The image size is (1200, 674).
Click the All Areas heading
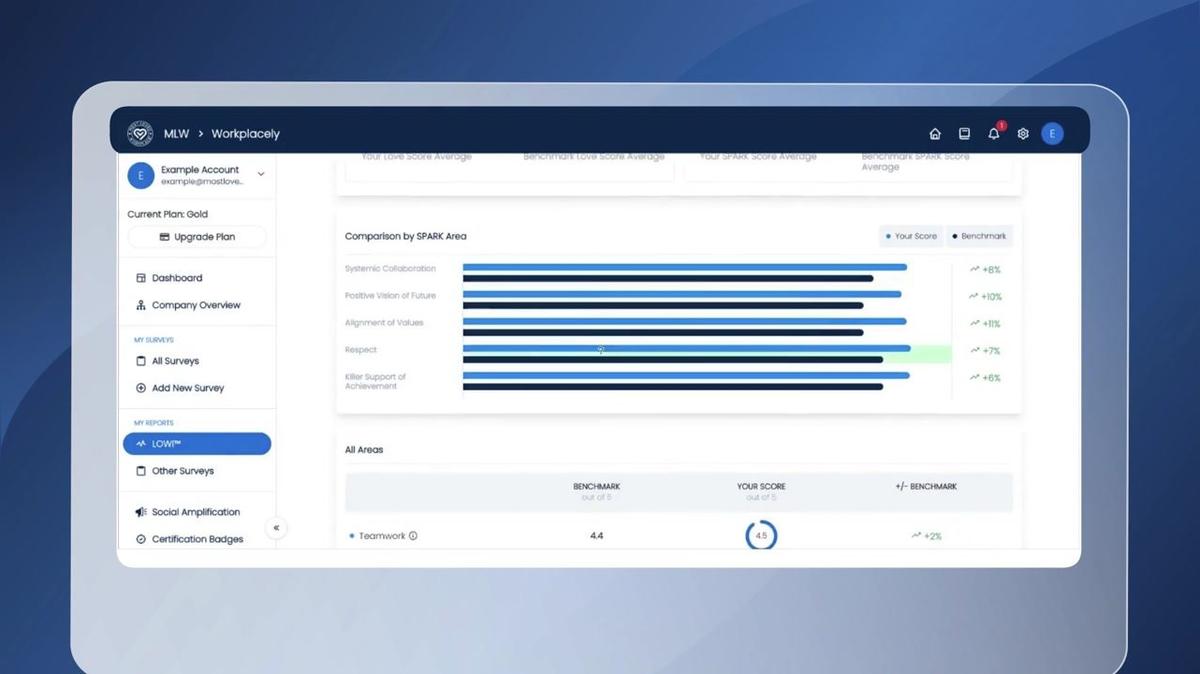pyautogui.click(x=364, y=450)
